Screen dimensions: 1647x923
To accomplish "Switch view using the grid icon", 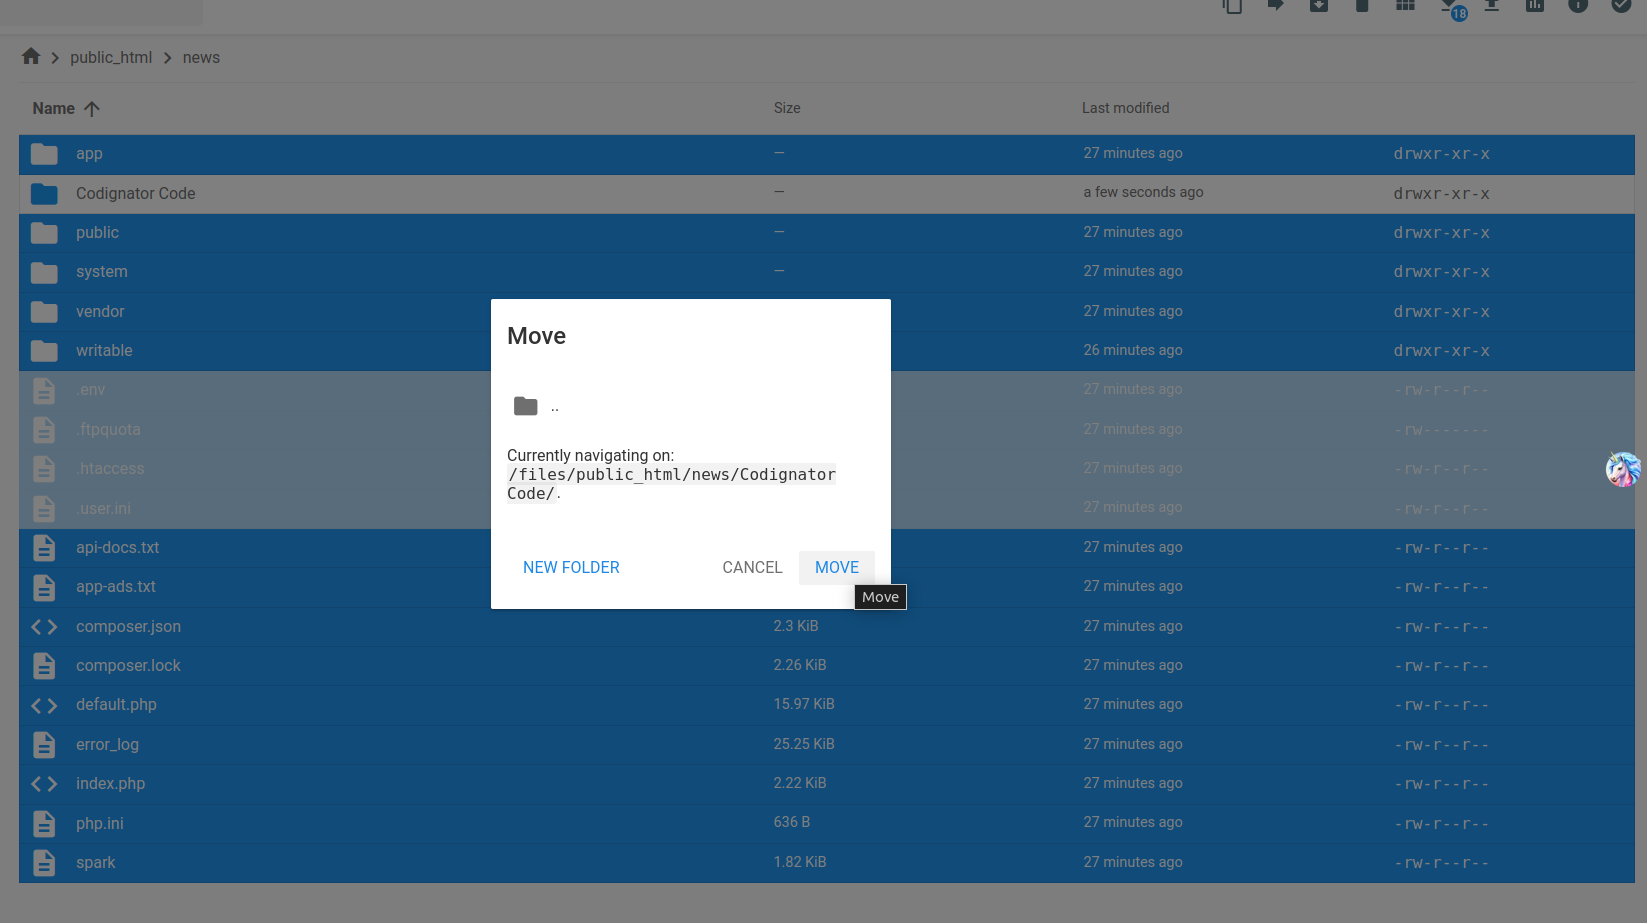I will [1405, 6].
